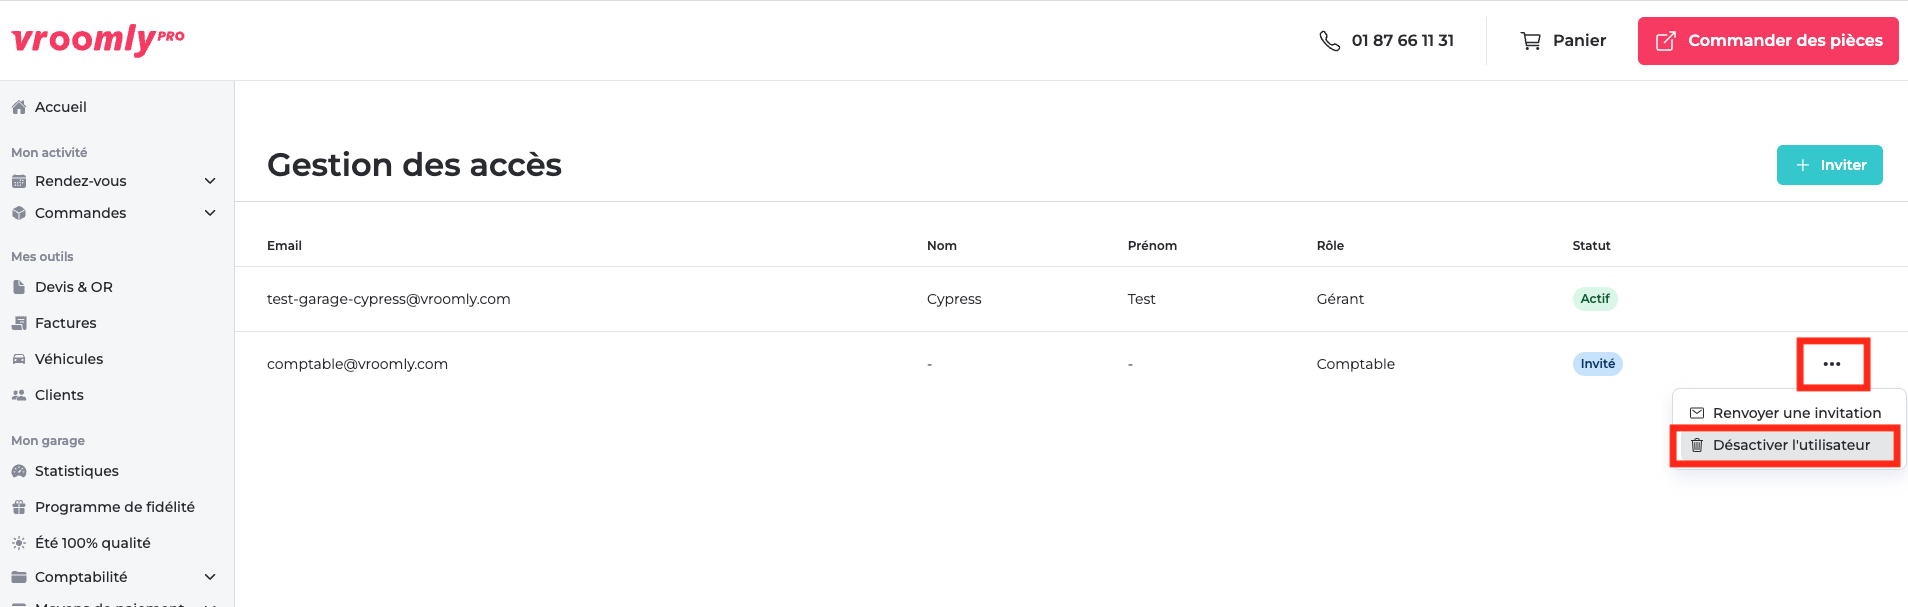Click the Inviter button
Image resolution: width=1908 pixels, height=607 pixels.
[1829, 165]
